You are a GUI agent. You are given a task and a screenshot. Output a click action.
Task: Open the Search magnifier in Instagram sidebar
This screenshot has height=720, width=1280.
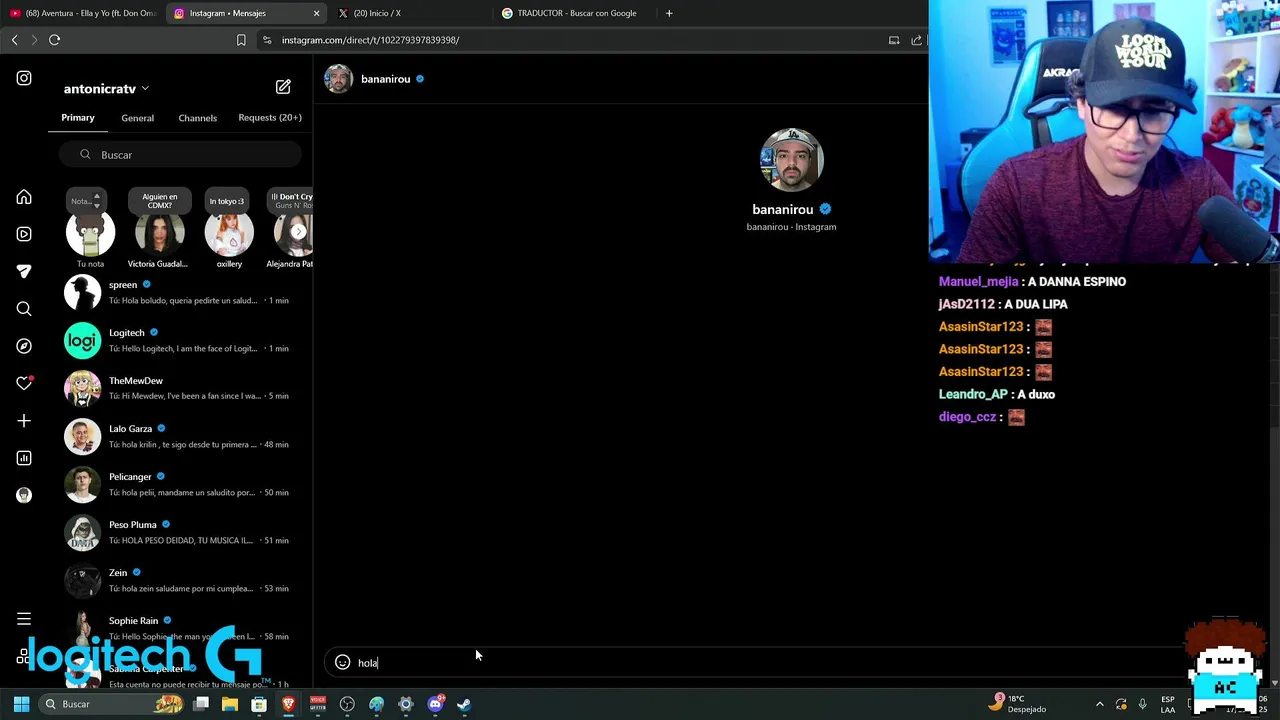(24, 309)
